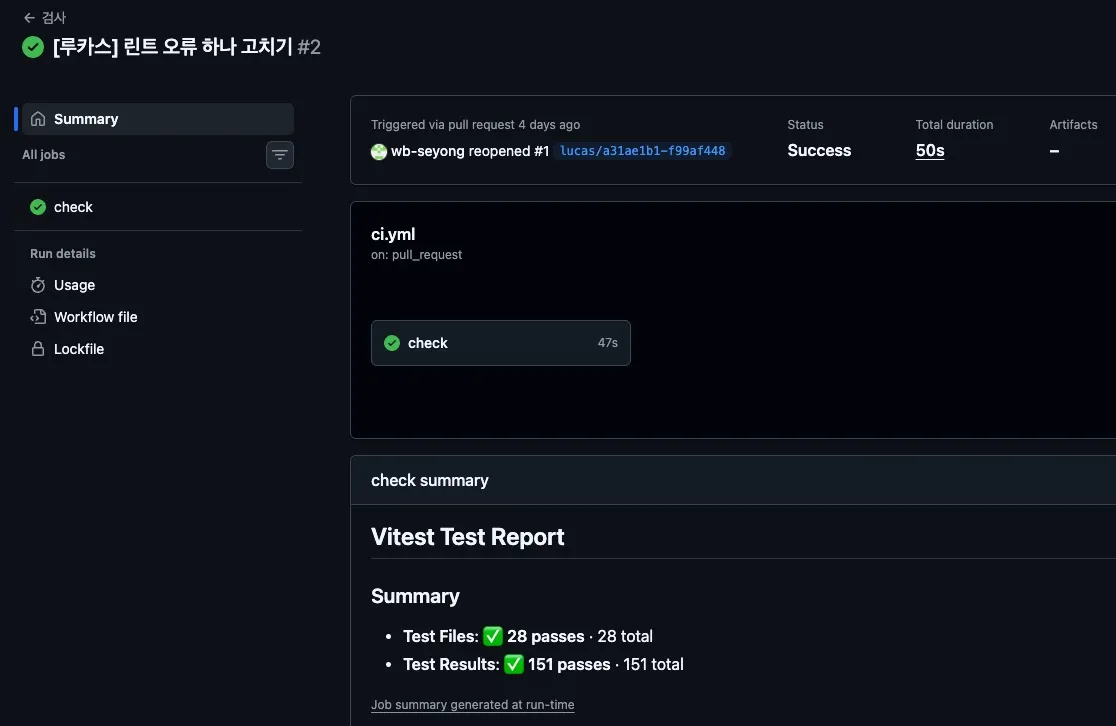Click the All jobs label
This screenshot has width=1116, height=726.
point(43,154)
